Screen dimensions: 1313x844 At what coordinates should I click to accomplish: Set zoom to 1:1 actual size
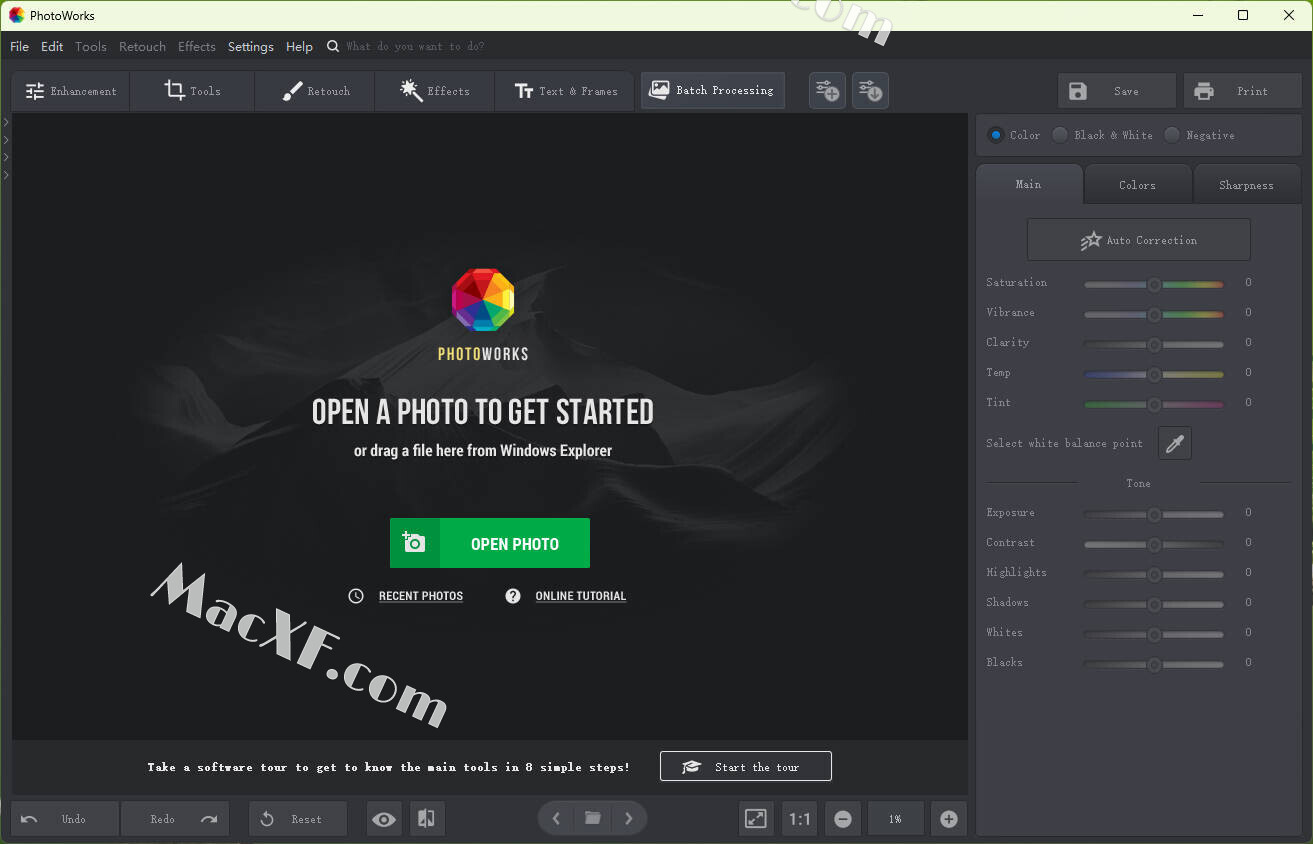(800, 819)
